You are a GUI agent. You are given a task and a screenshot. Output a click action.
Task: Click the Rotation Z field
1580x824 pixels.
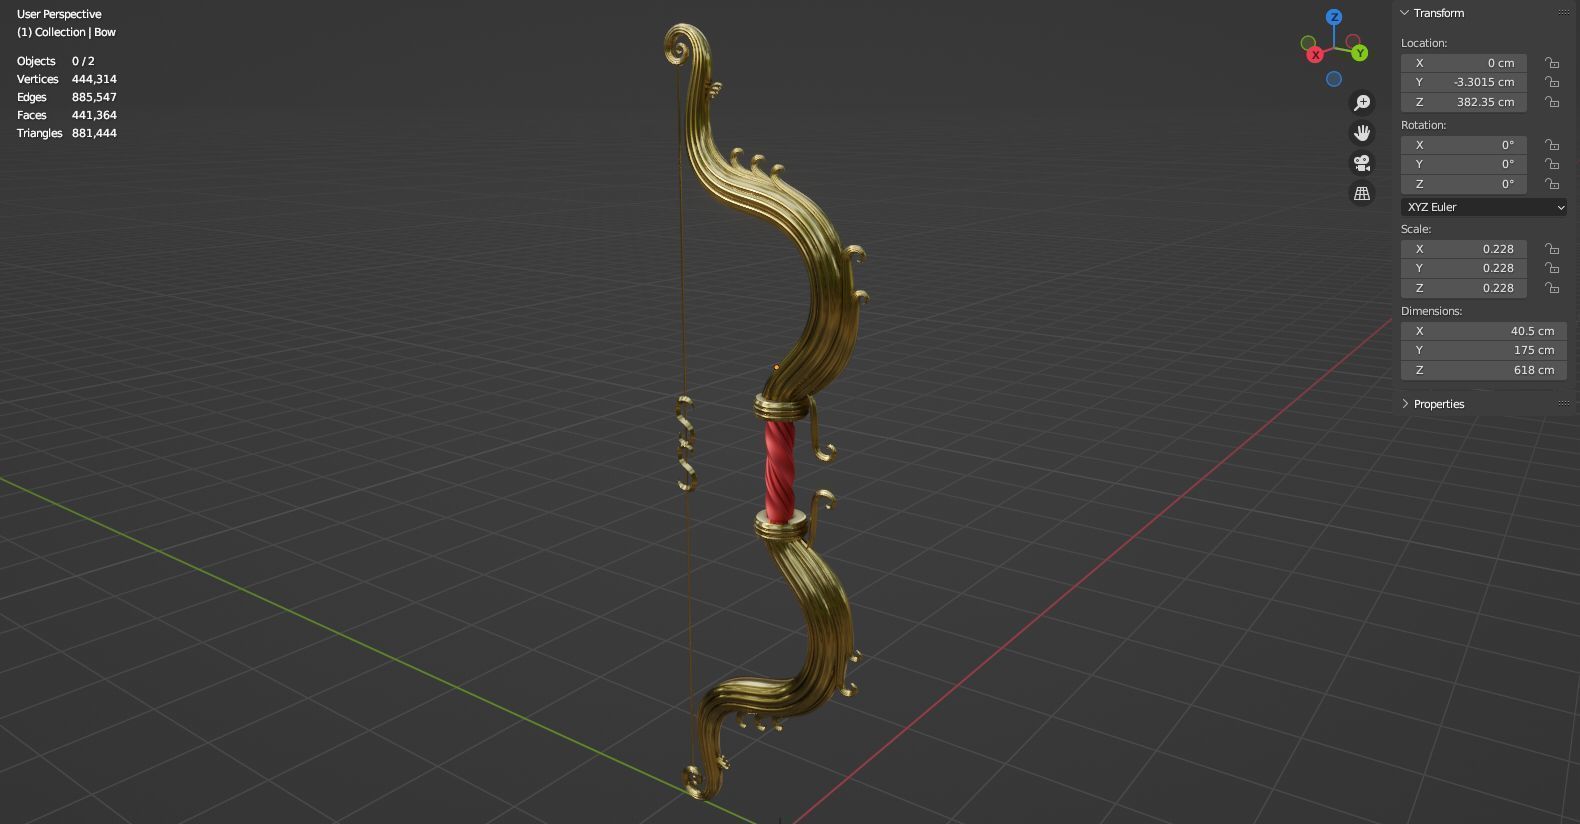click(x=1464, y=184)
